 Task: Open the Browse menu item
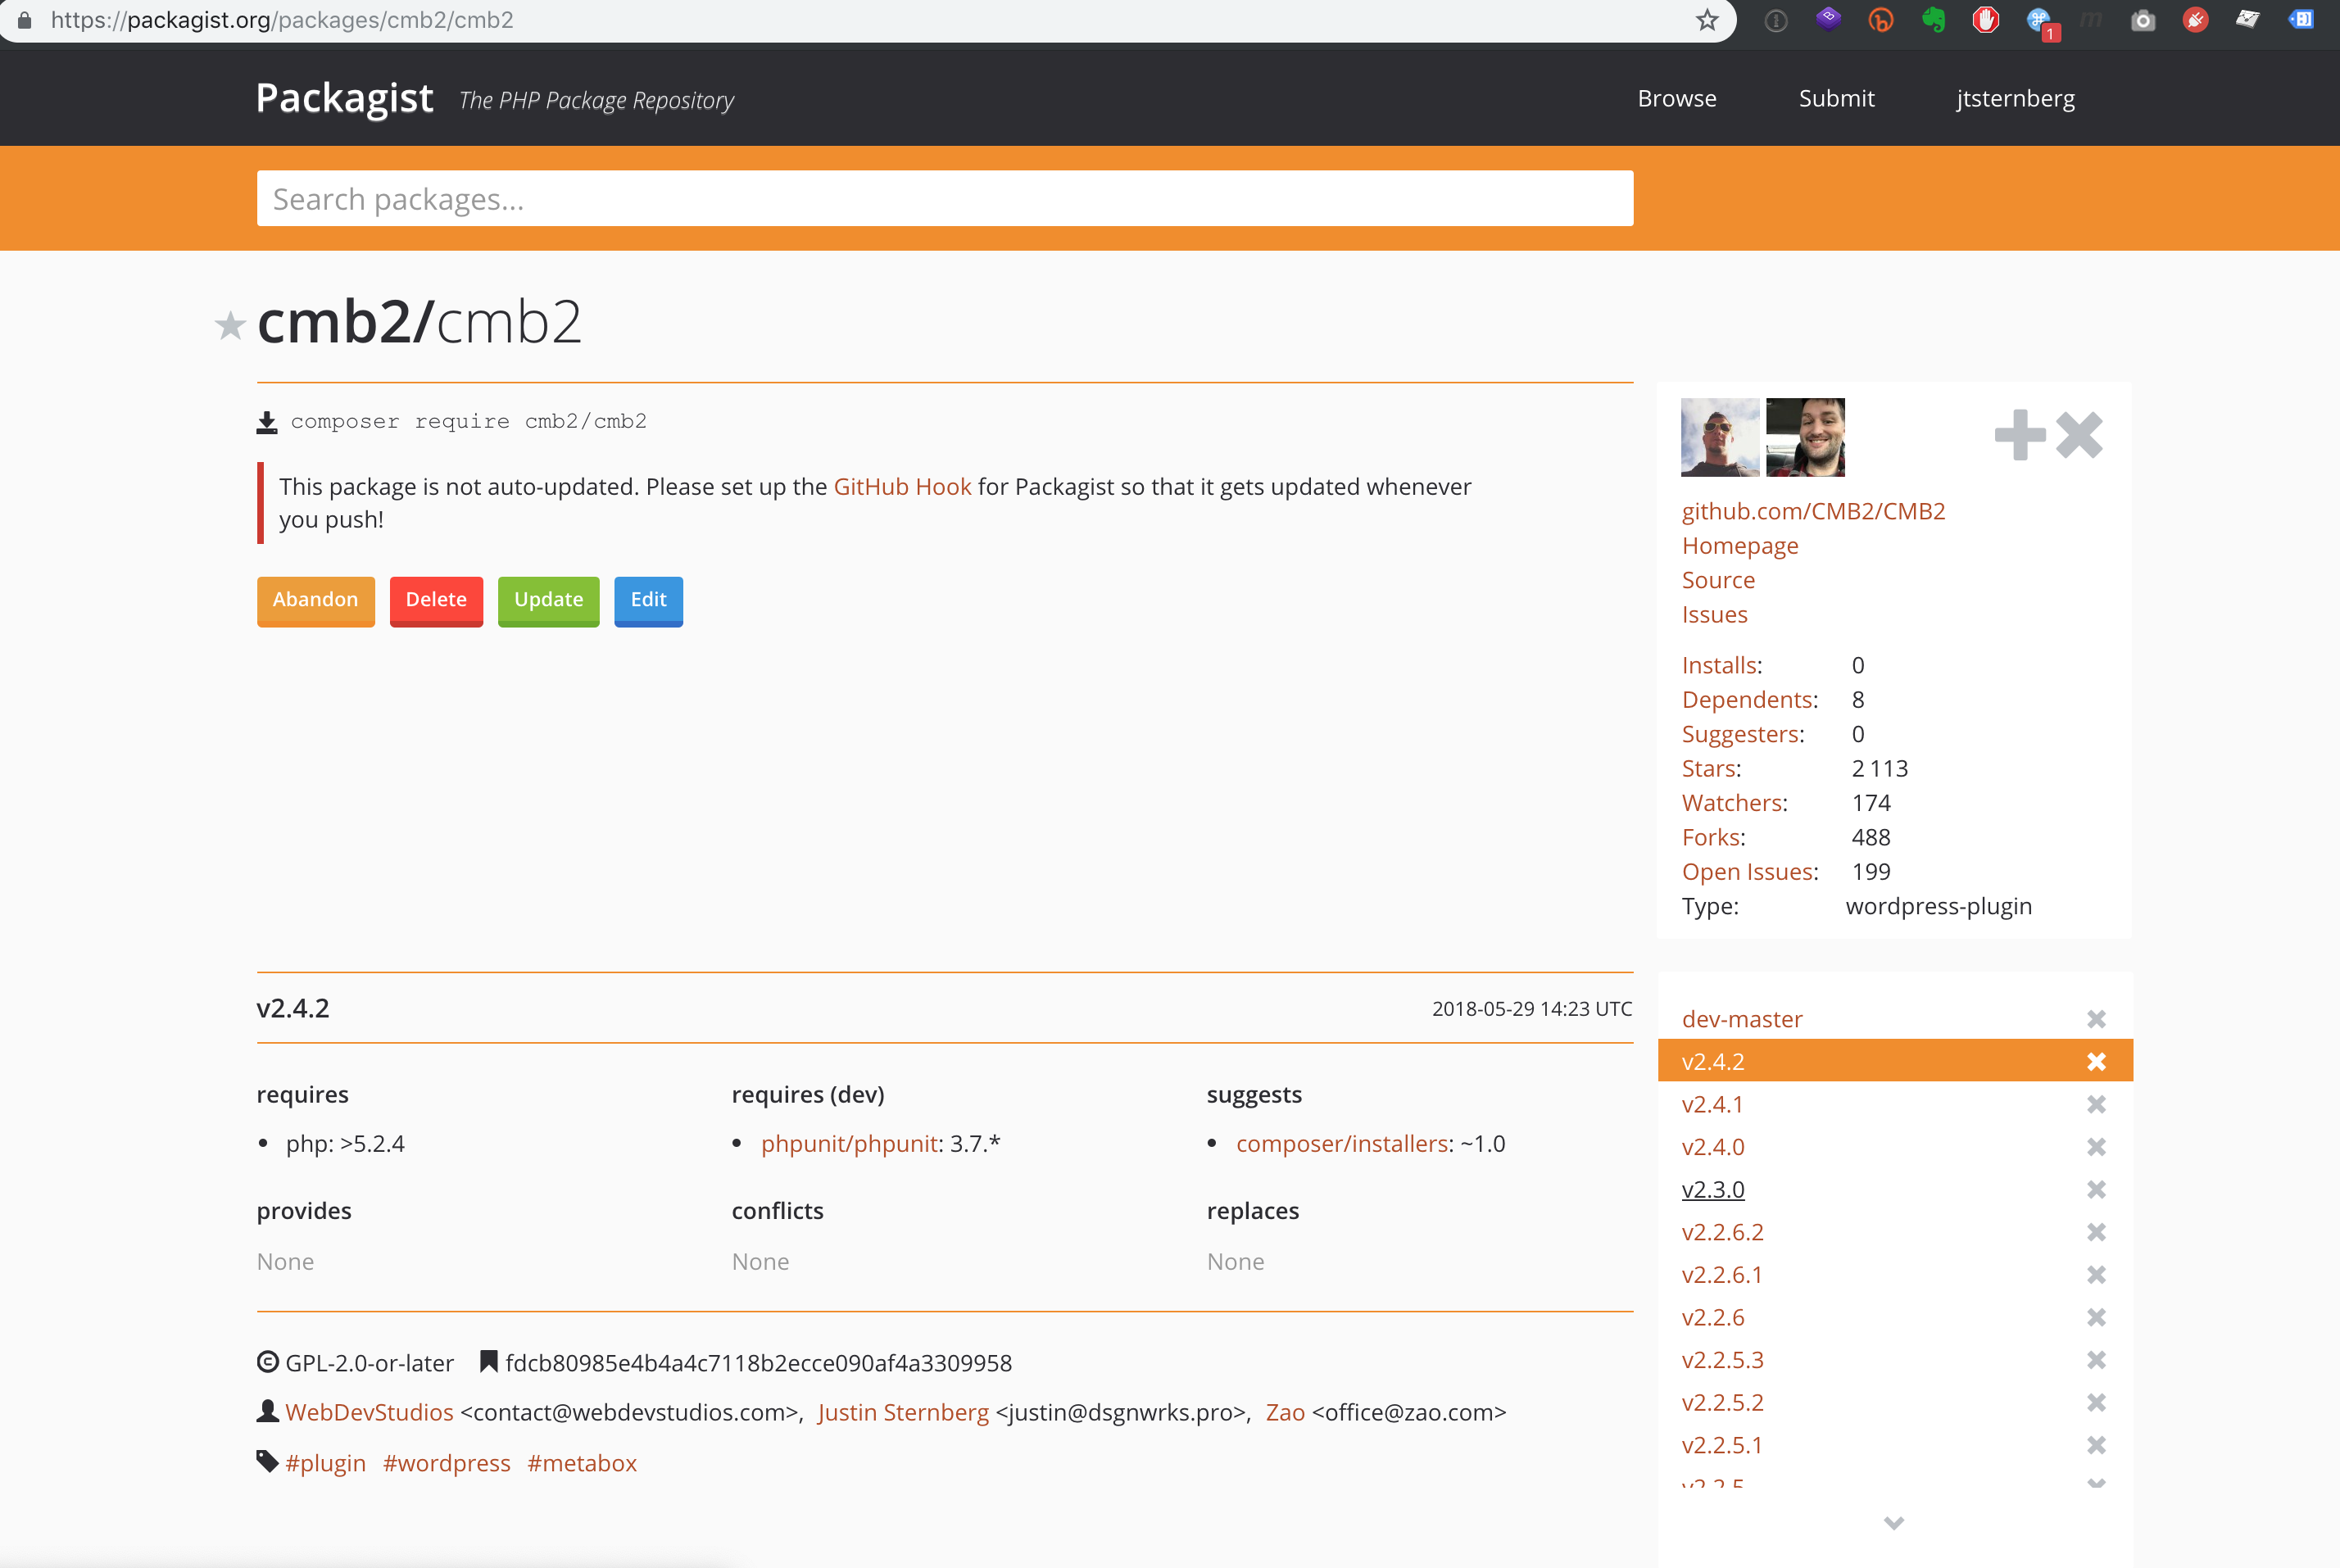point(1677,98)
